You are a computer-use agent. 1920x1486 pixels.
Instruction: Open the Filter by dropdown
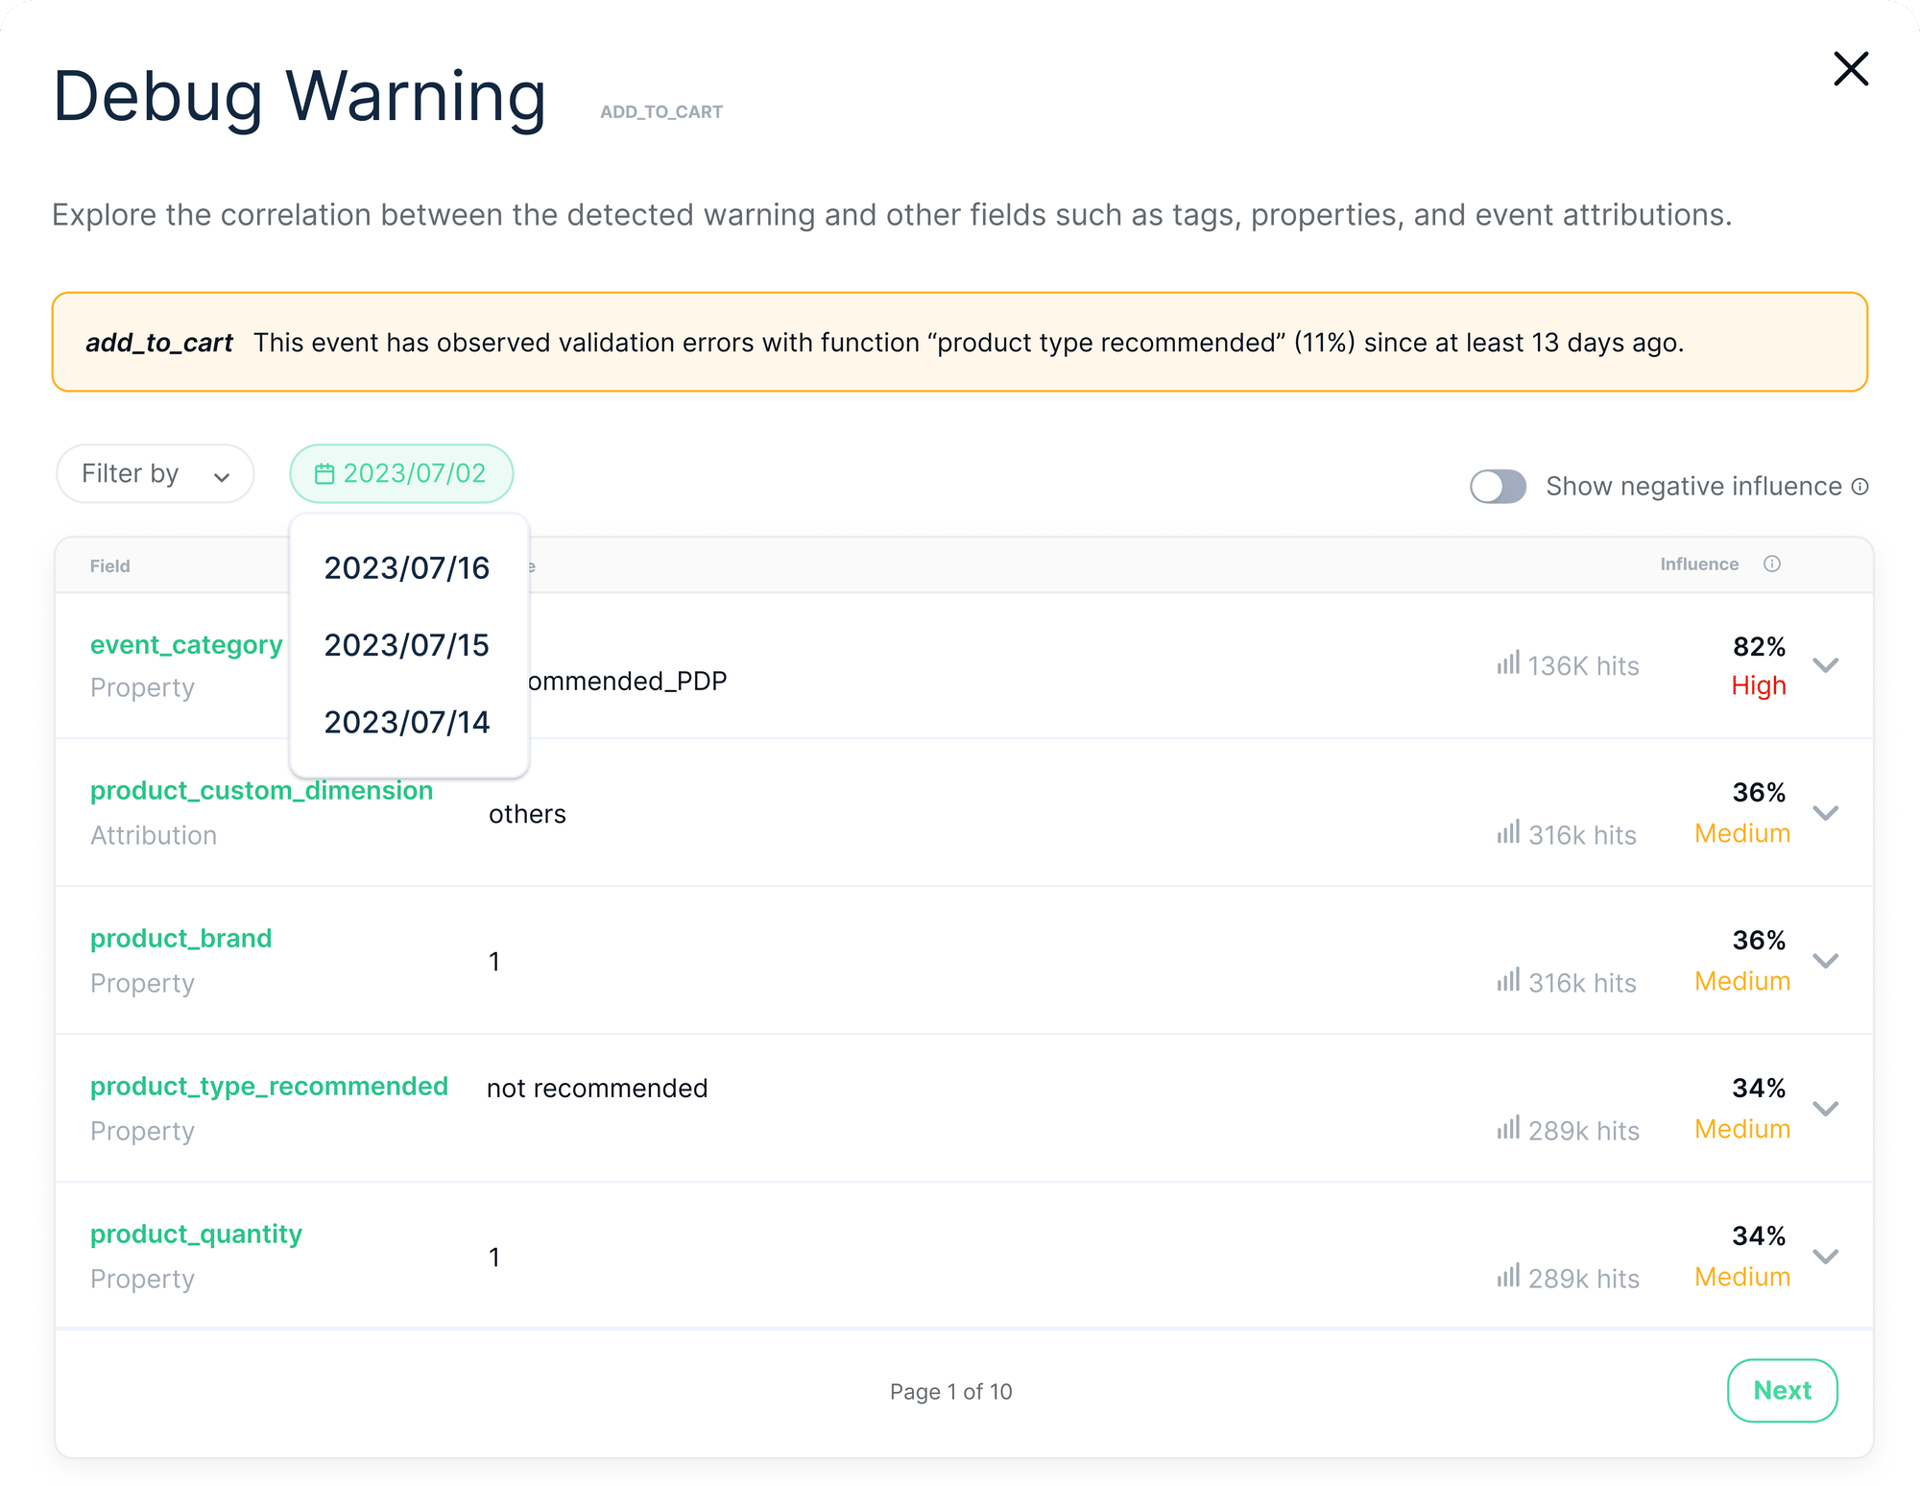tap(155, 473)
